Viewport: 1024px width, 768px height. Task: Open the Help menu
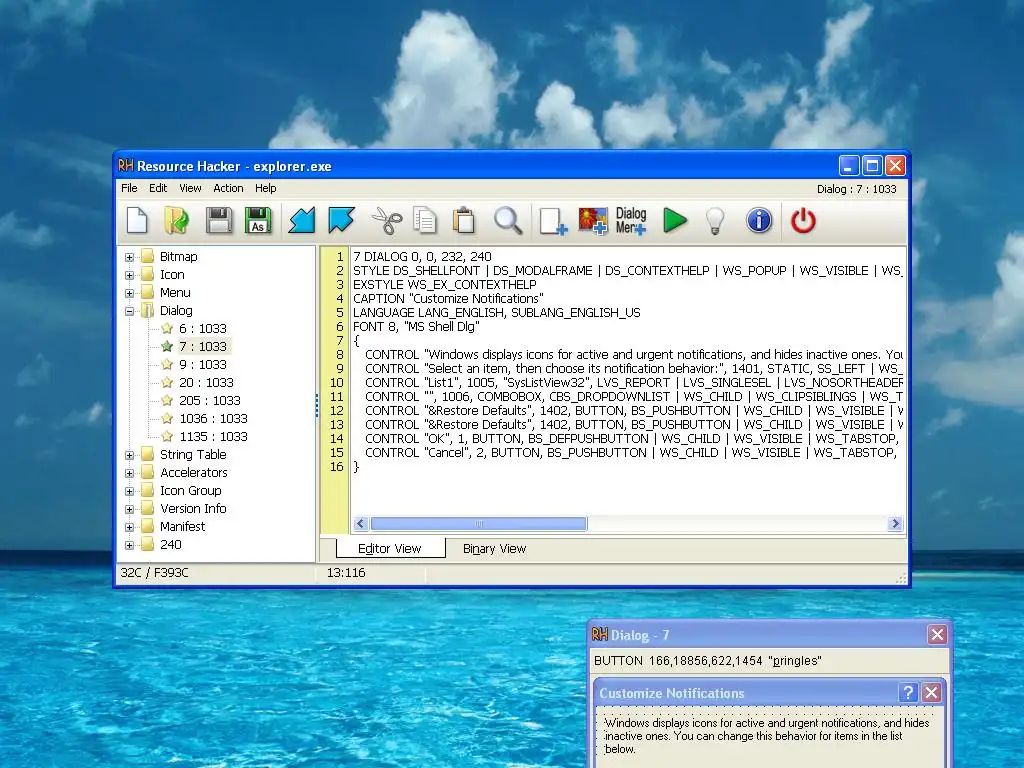265,188
